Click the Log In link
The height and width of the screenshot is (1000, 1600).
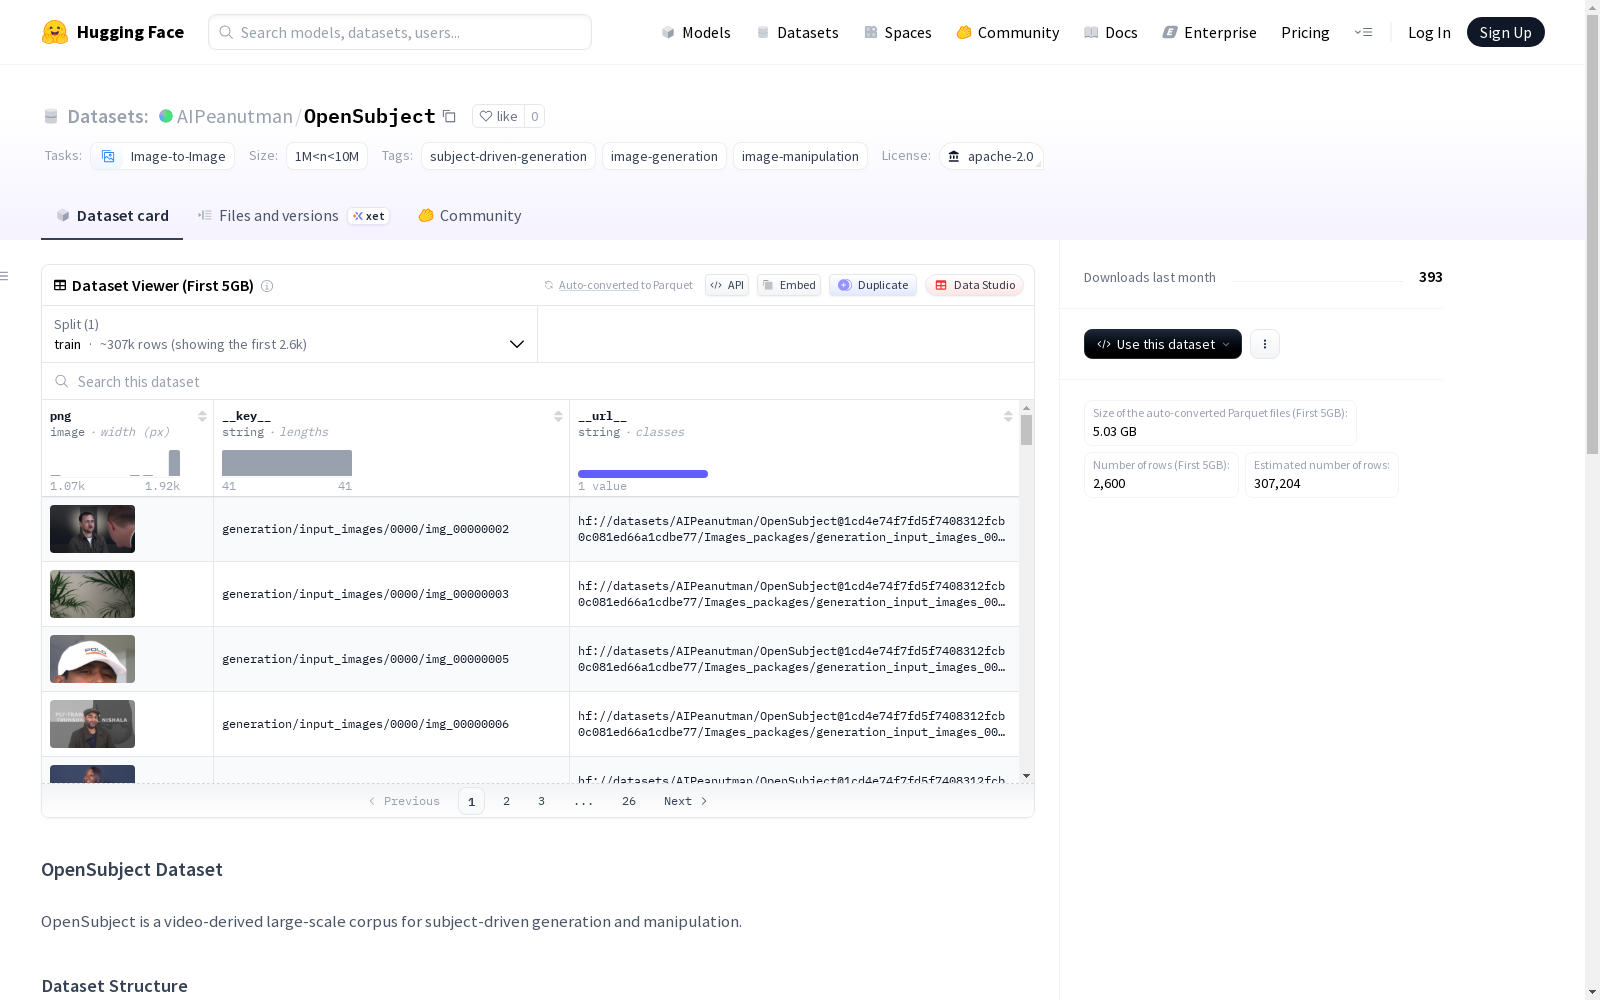pos(1429,32)
